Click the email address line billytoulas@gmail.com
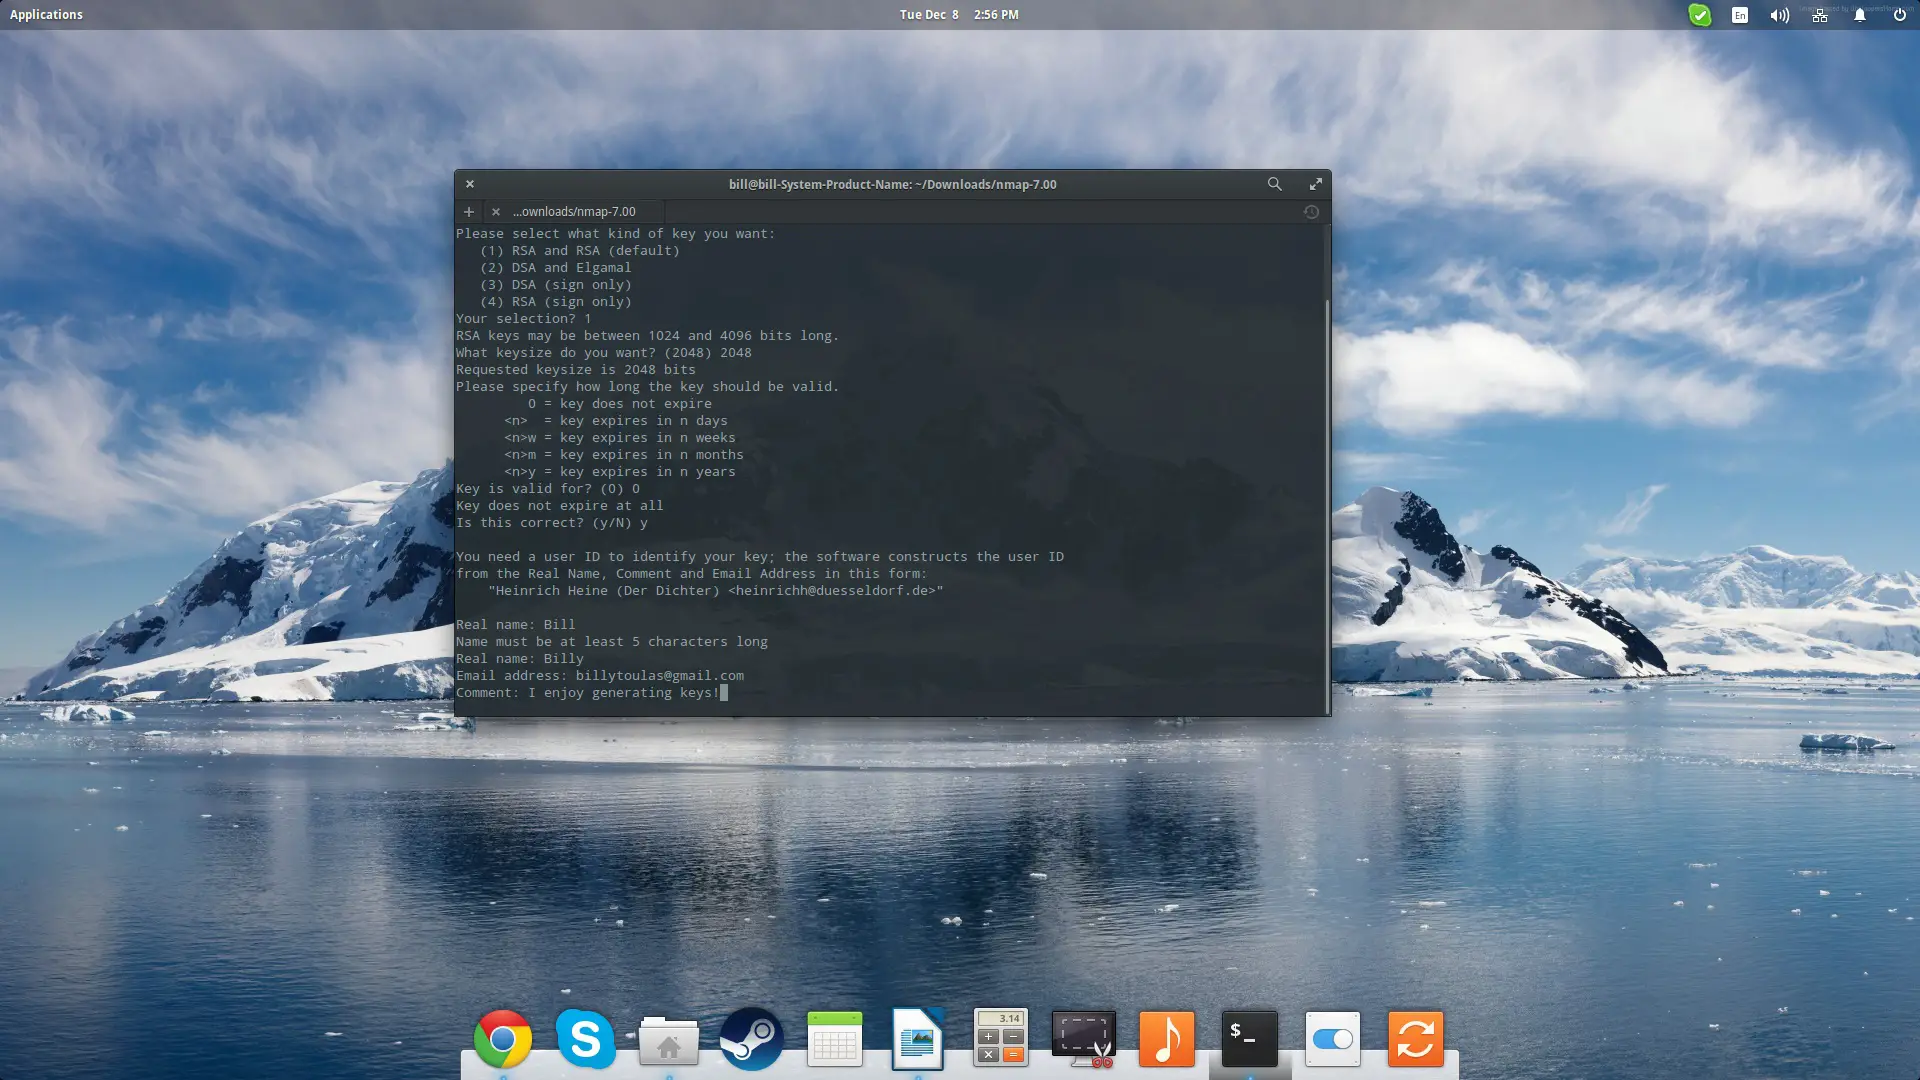 tap(600, 676)
